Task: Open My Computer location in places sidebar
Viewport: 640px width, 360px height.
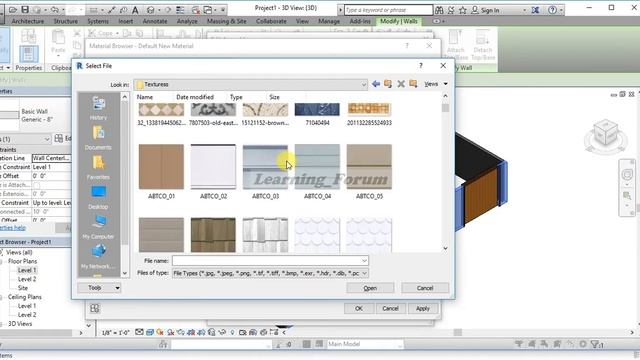Action: tap(98, 228)
